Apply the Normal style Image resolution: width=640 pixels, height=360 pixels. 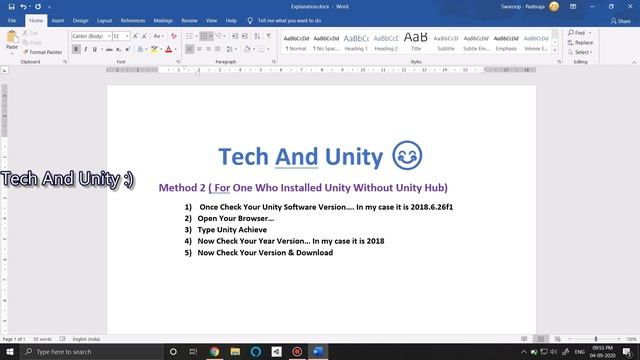pos(296,42)
